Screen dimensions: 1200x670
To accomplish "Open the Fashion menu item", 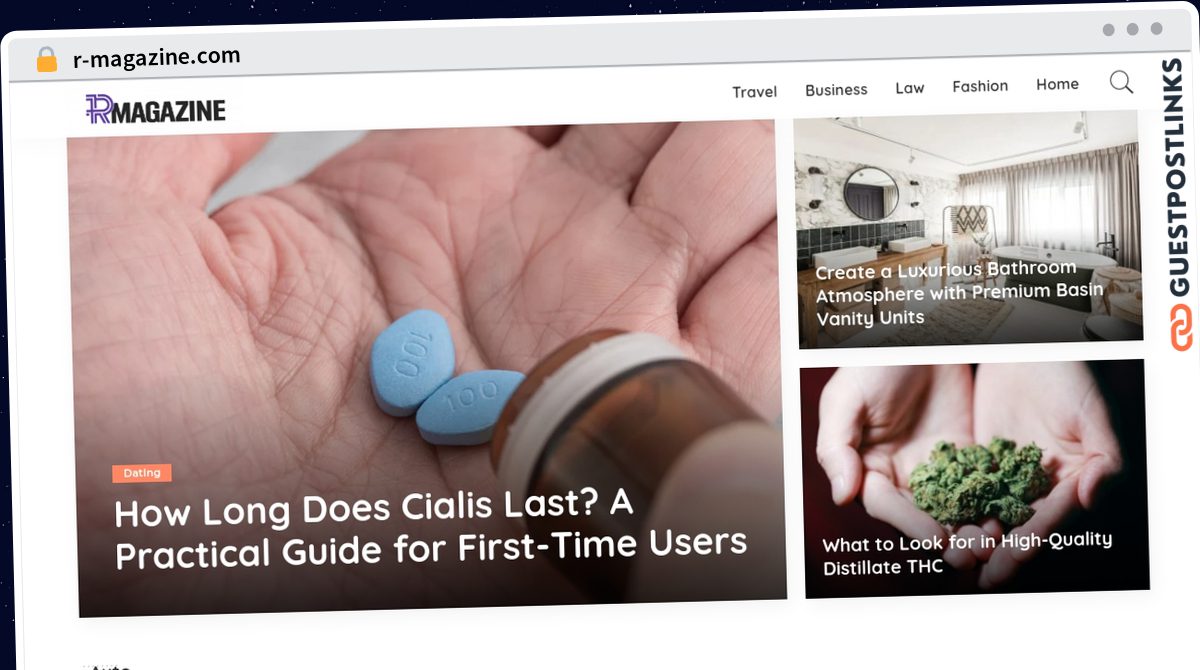I will 980,86.
